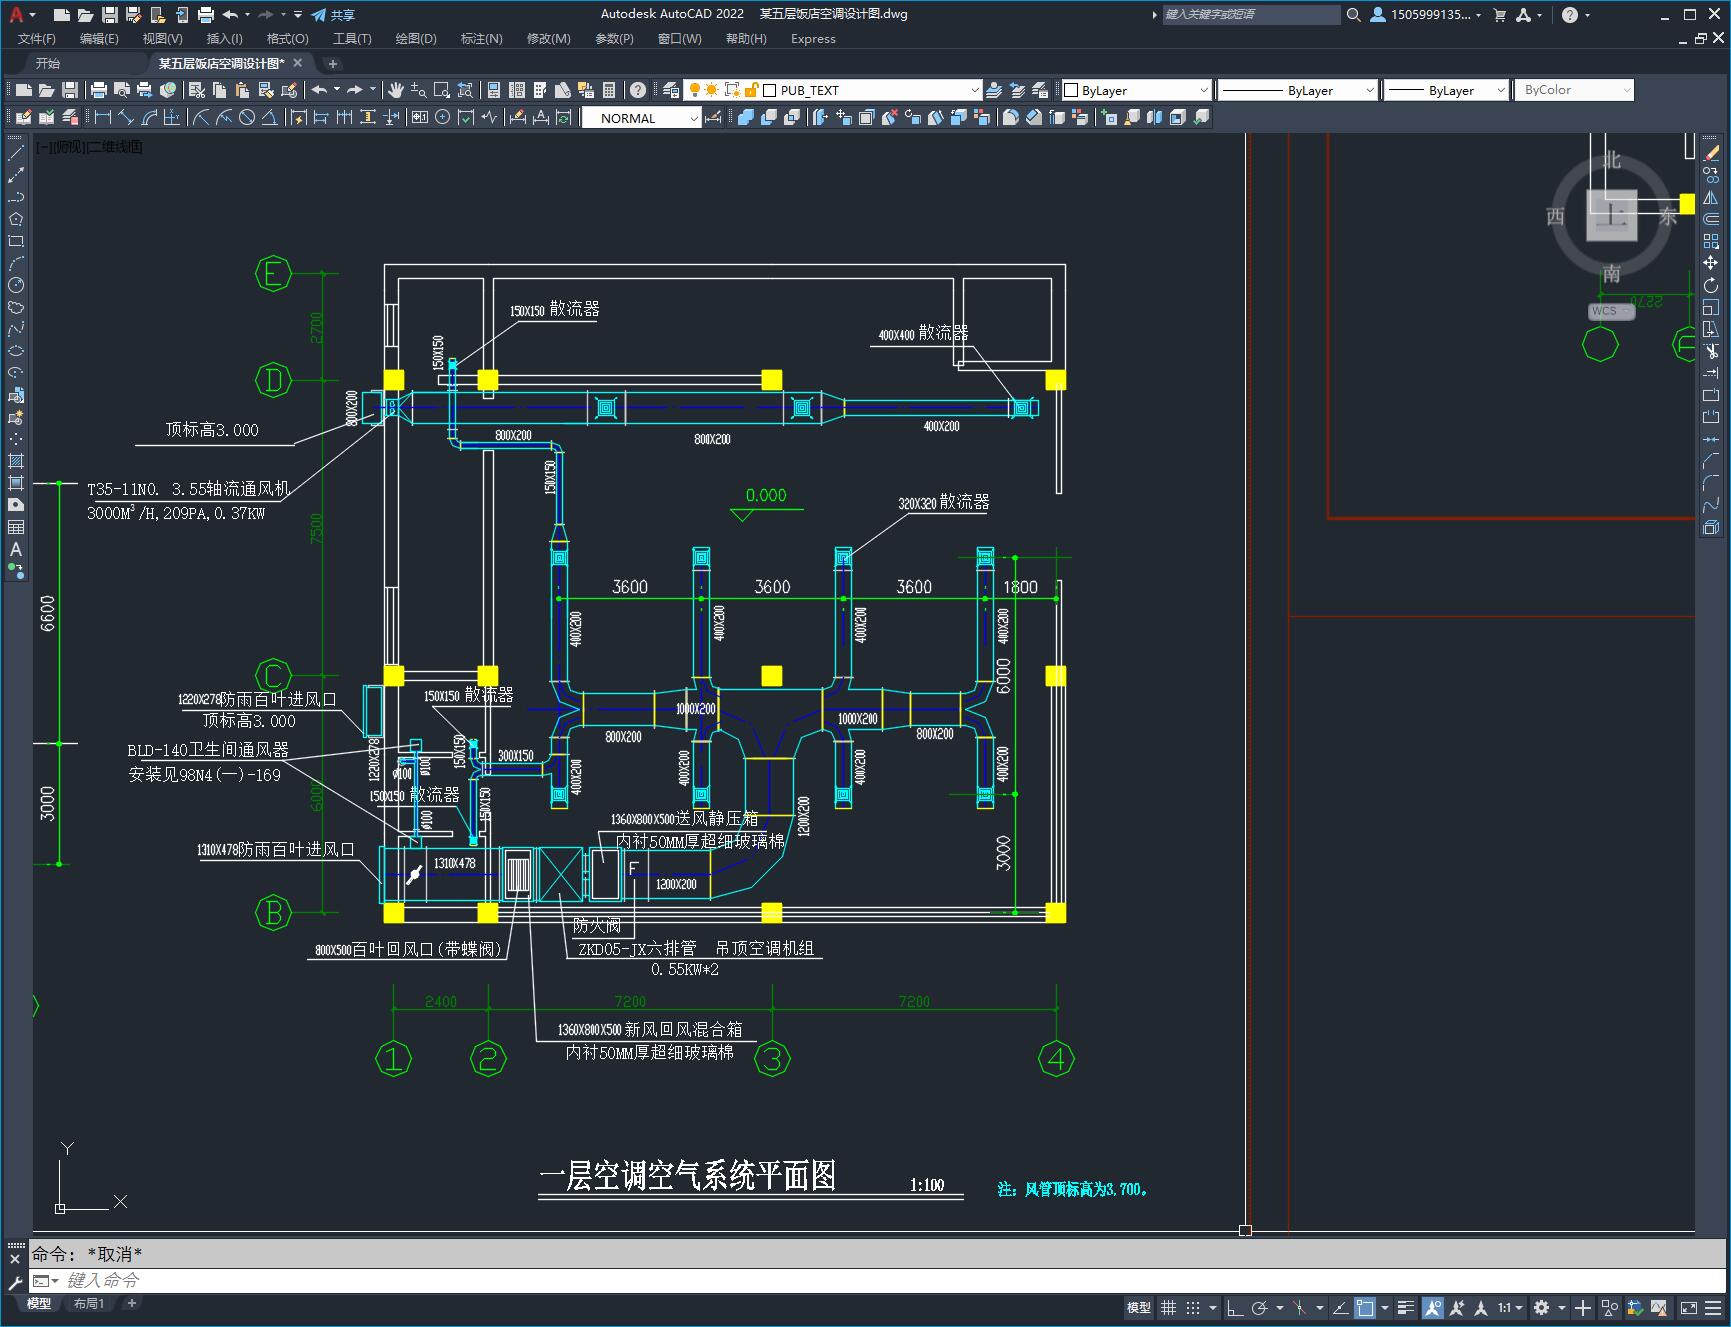The height and width of the screenshot is (1327, 1731).
Task: Open the 标注(N) menu
Action: coord(481,39)
